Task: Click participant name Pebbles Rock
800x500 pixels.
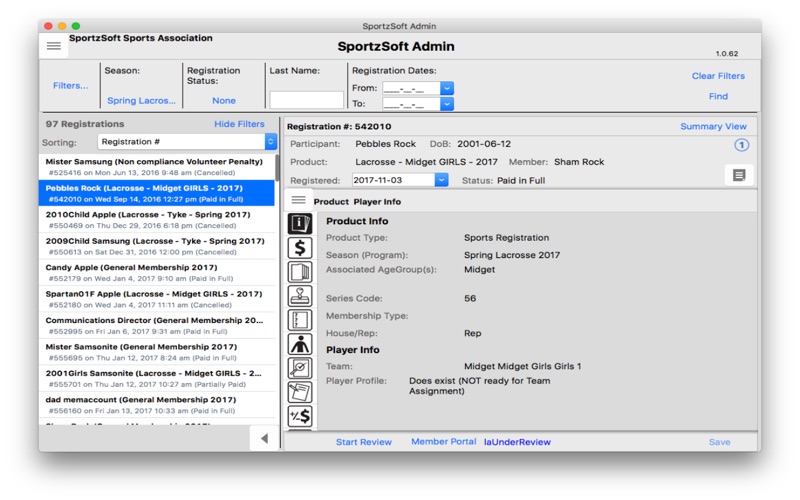Action: [x=385, y=144]
